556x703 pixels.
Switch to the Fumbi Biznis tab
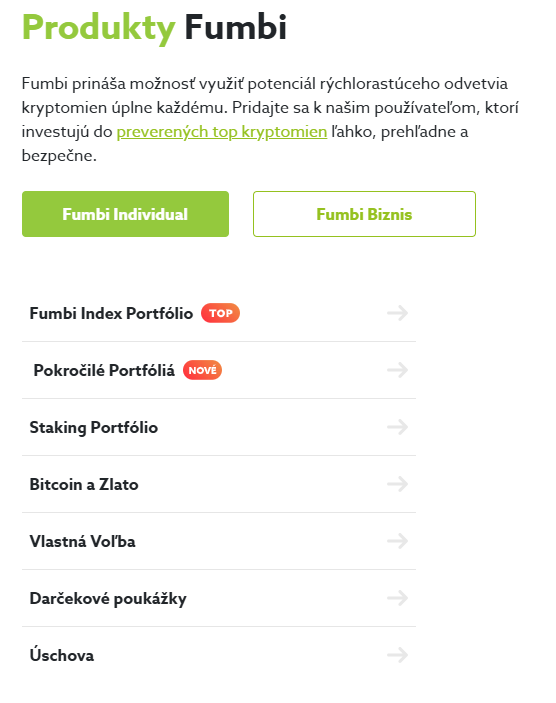[364, 214]
